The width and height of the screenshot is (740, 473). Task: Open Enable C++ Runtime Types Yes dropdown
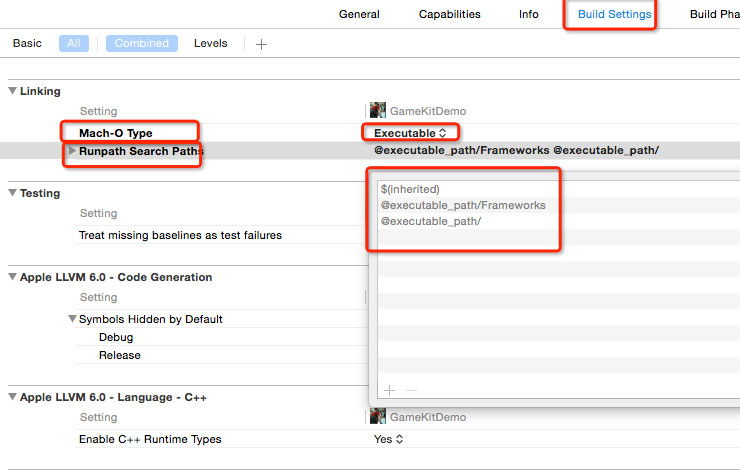click(x=388, y=439)
